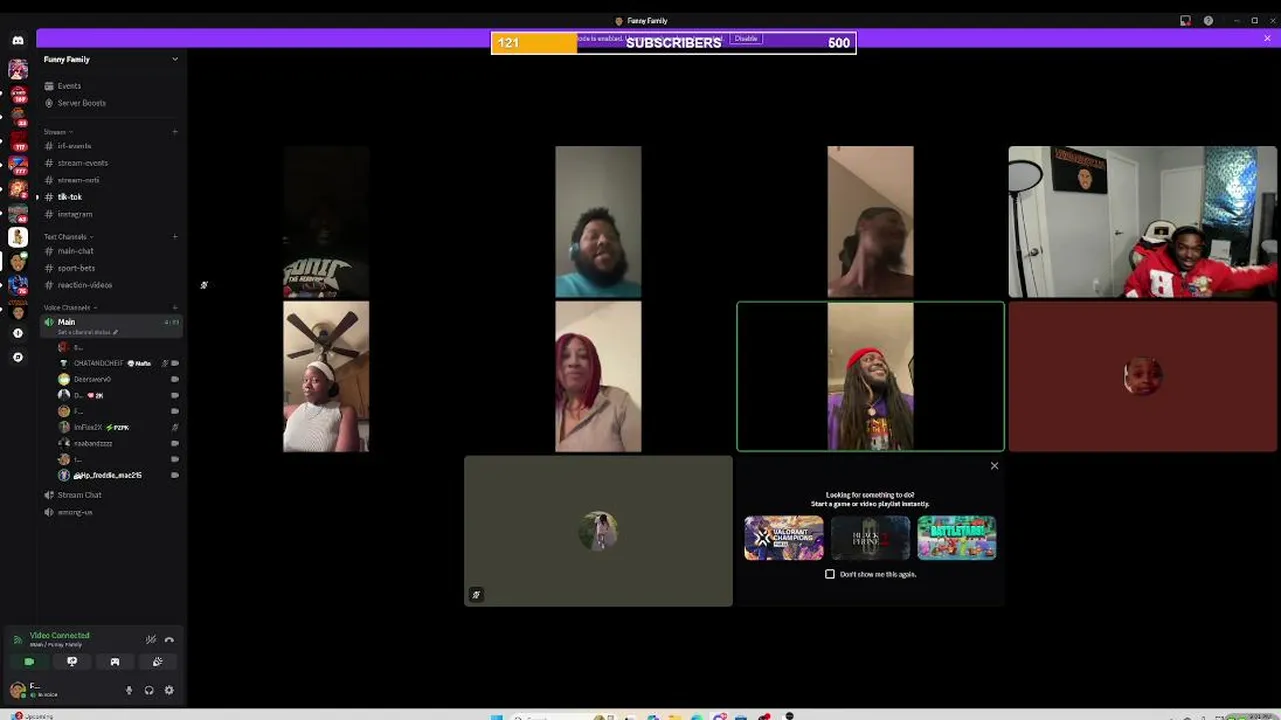Open your user avatar profile in bottom panel
This screenshot has width=1281, height=720.
pos(17,690)
